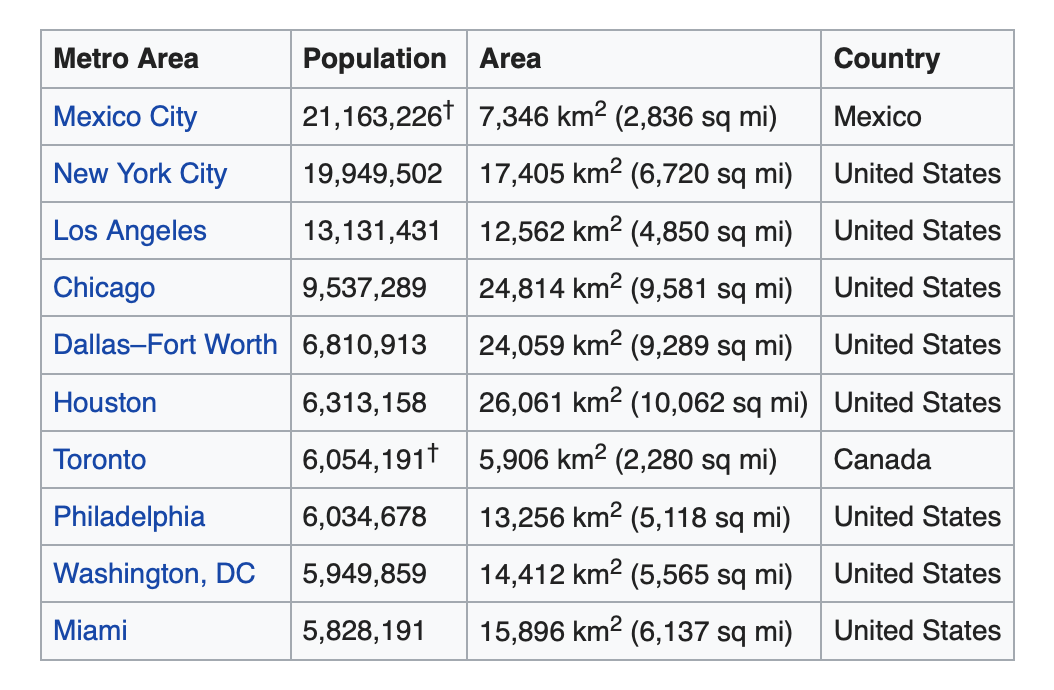Click United States in the New York City row
Image resolution: width=1054 pixels, height=690 pixels.
pyautogui.click(x=918, y=174)
